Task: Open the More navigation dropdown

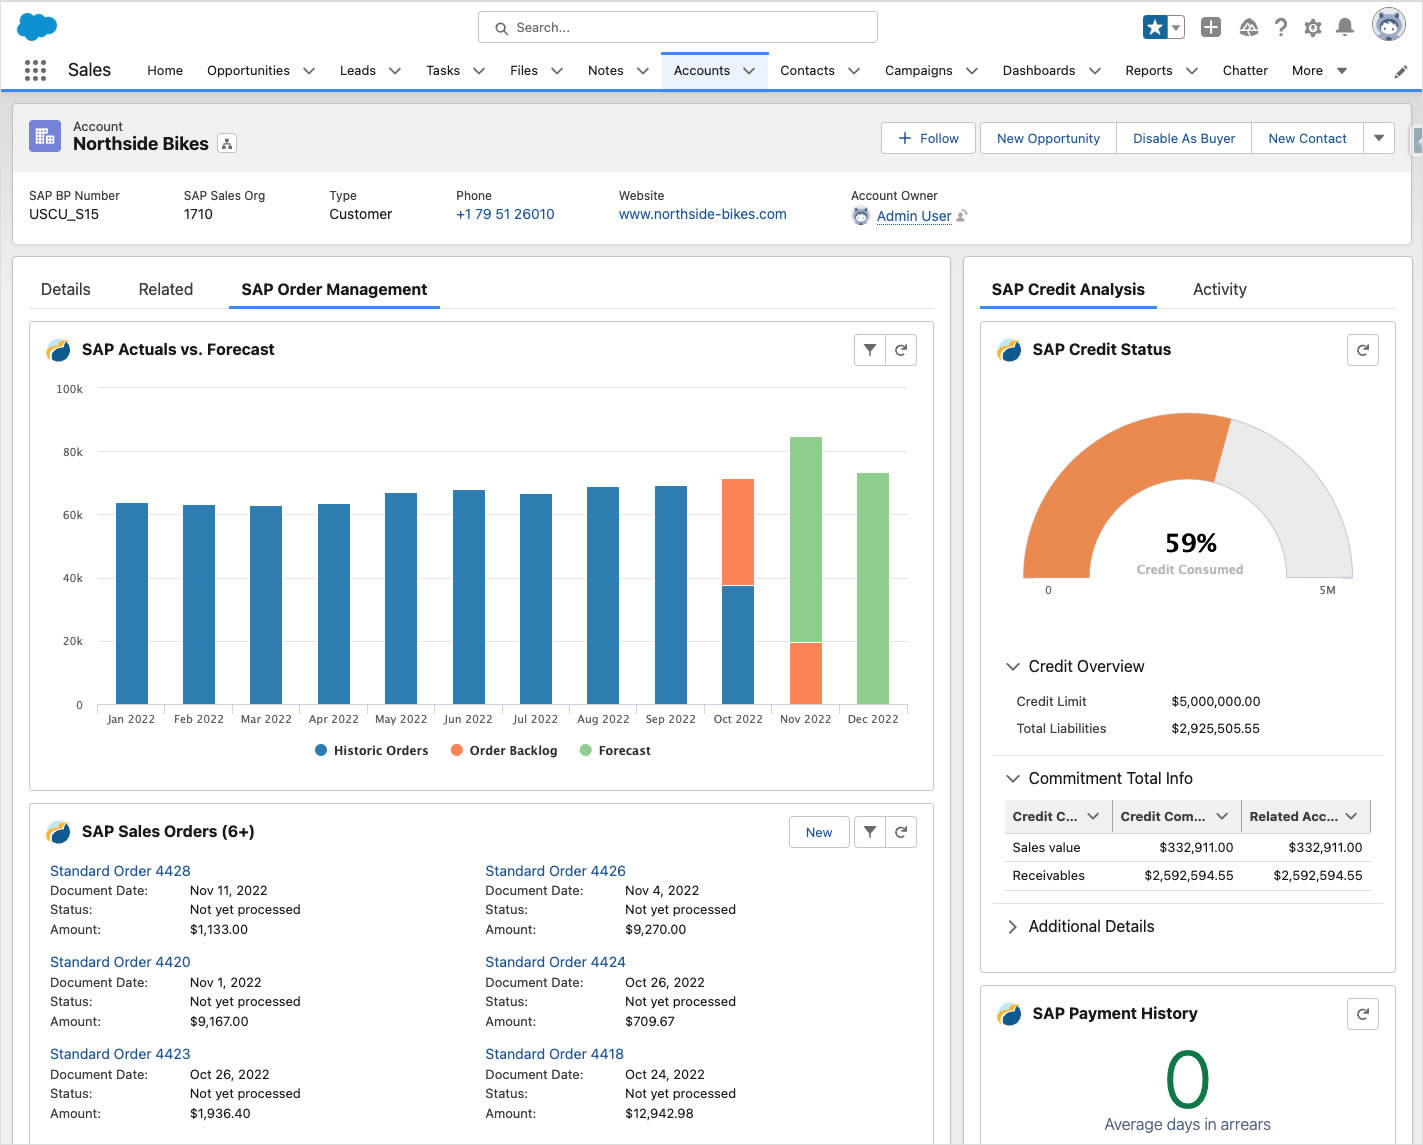Action: click(1320, 71)
